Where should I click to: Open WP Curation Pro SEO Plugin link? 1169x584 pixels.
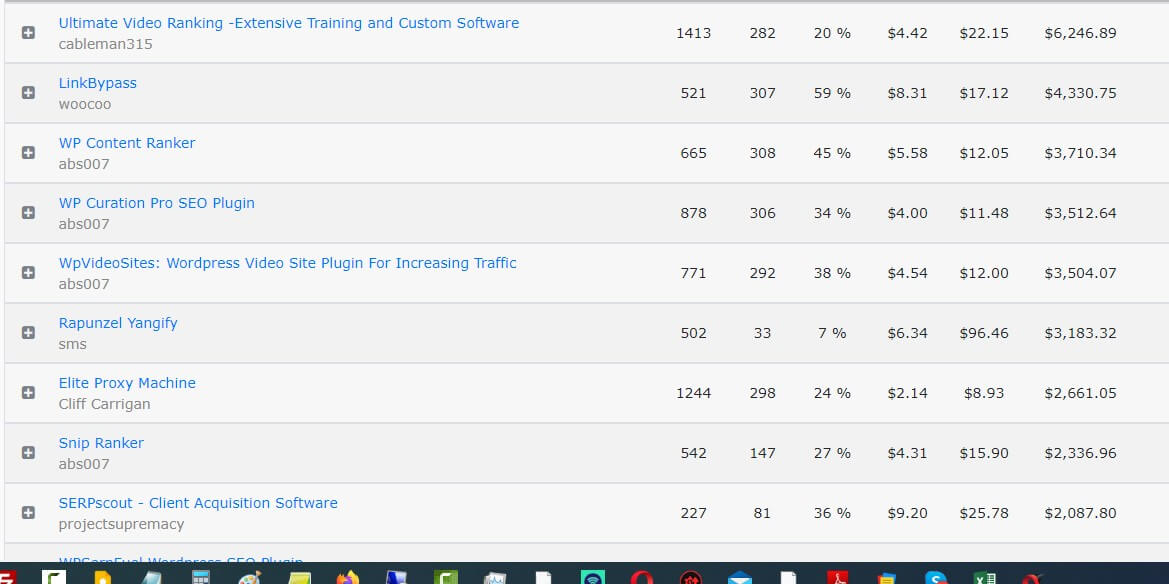pos(157,203)
